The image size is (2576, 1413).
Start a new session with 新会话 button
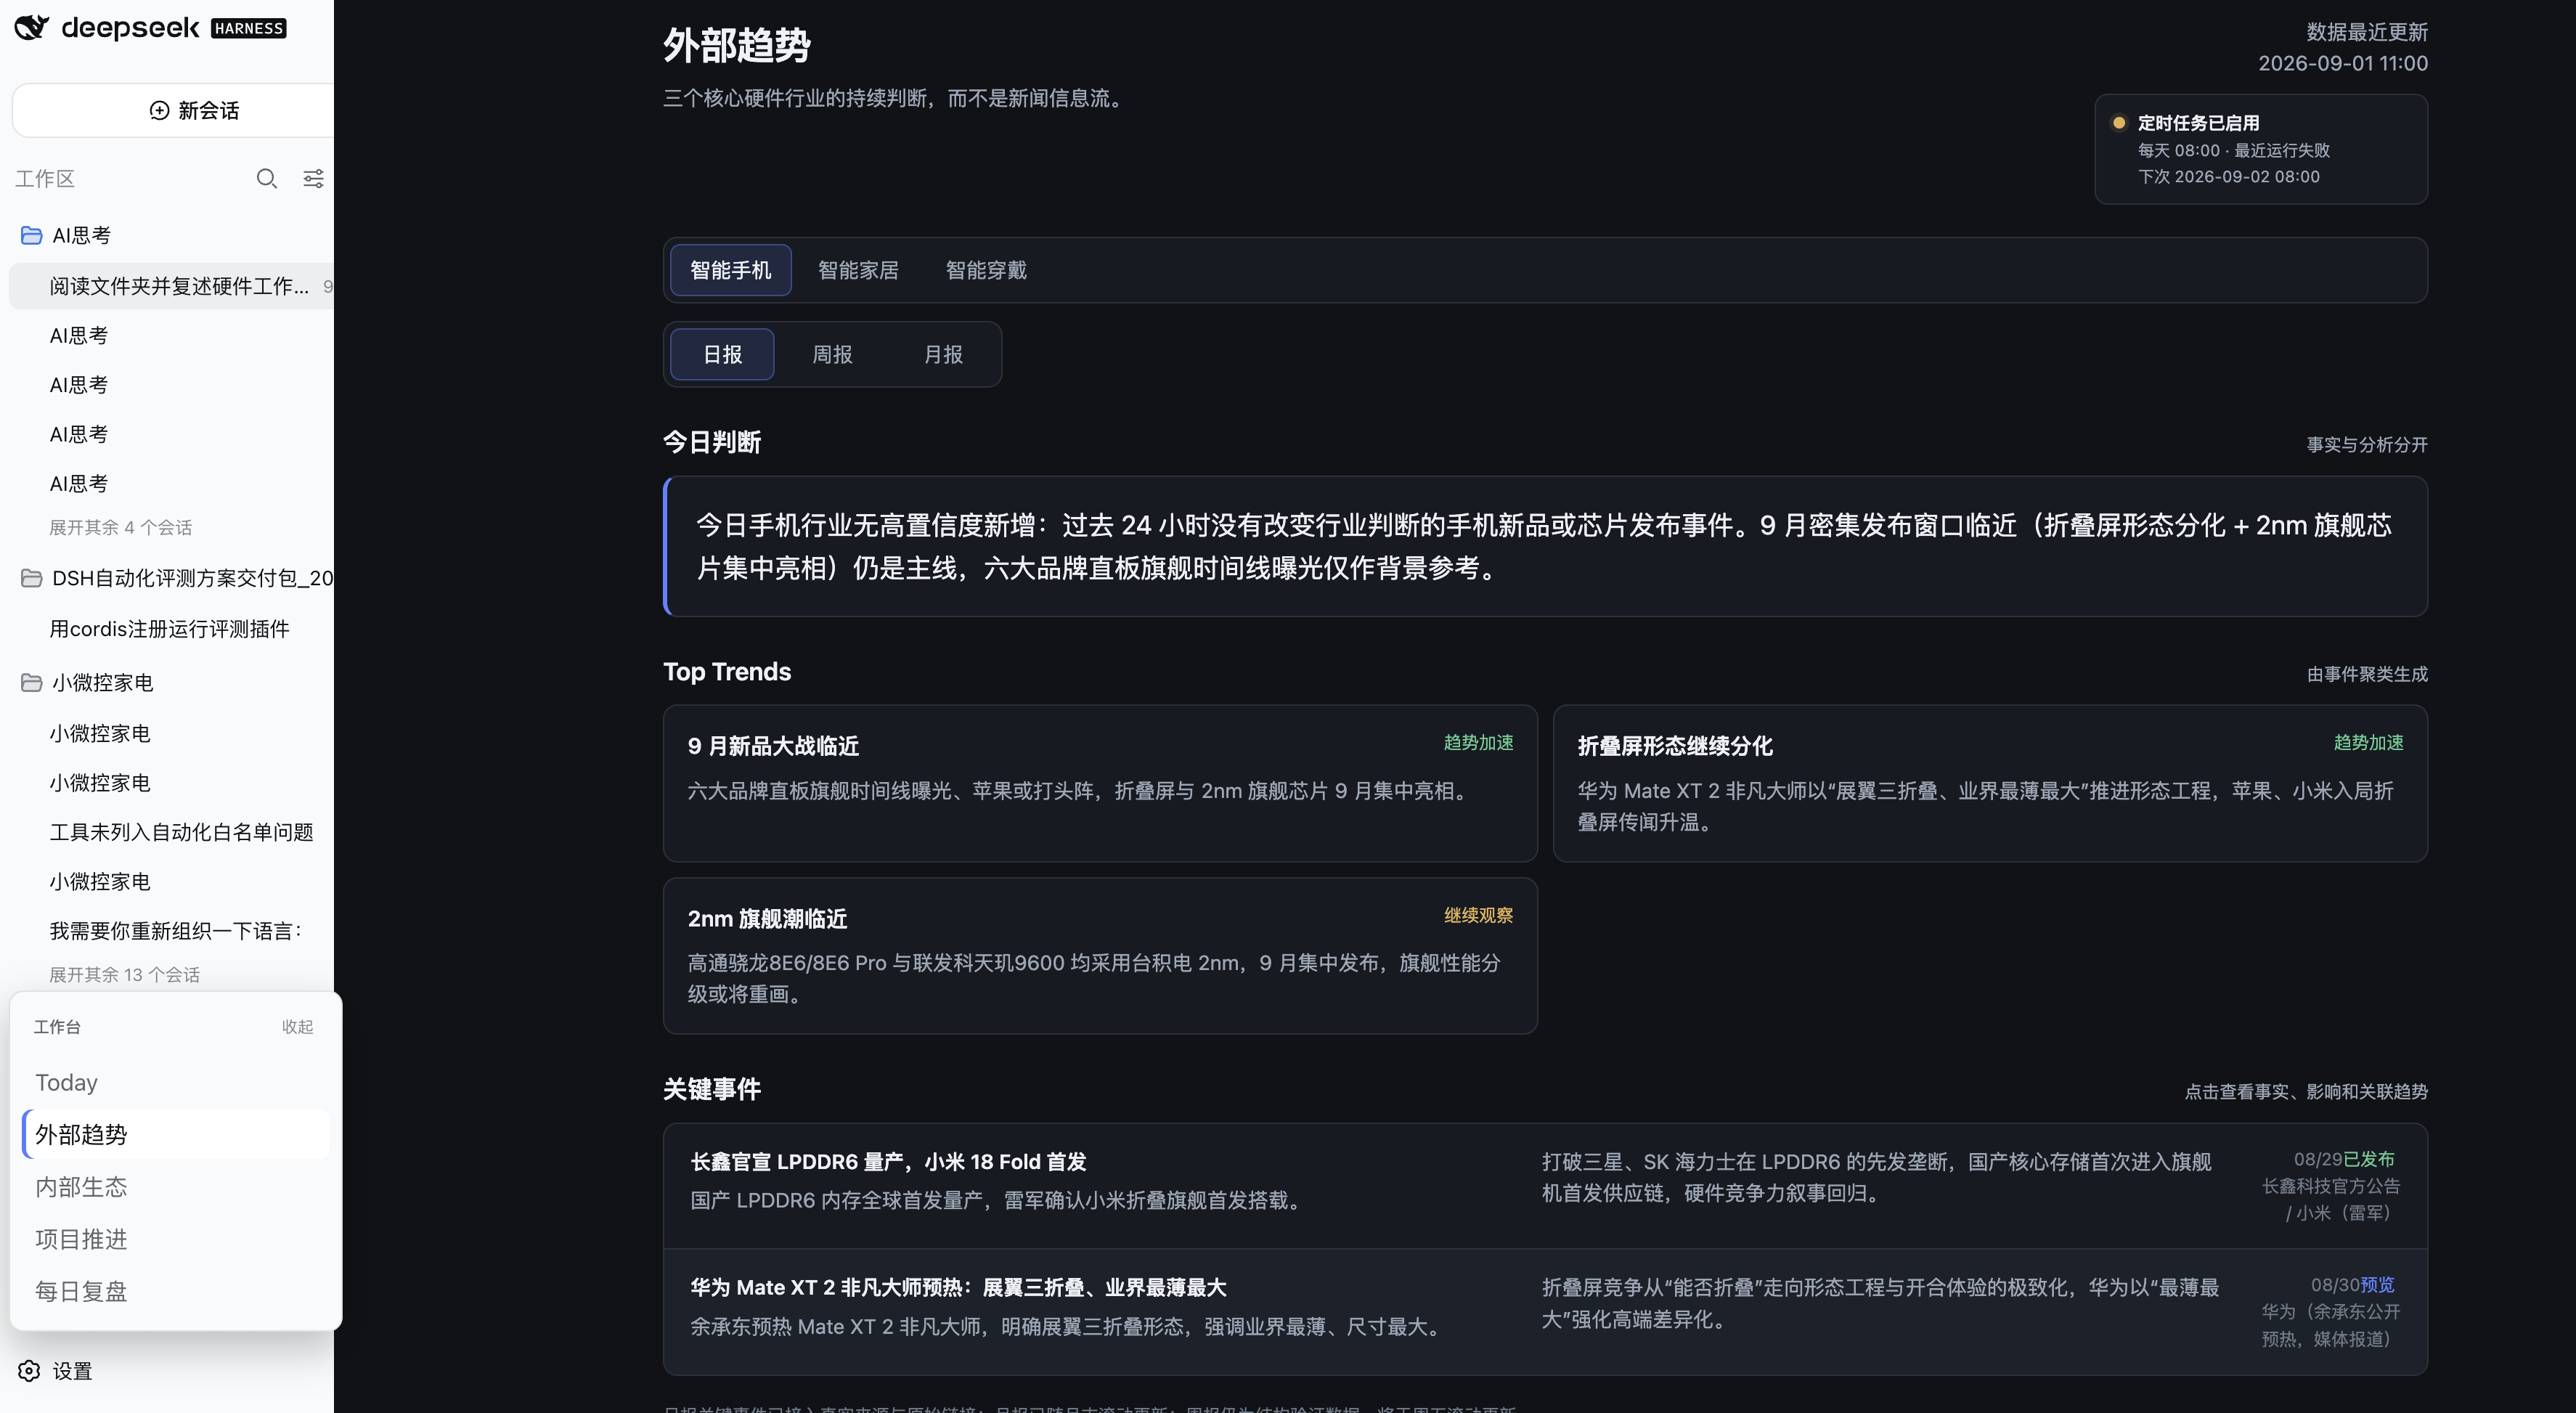174,110
